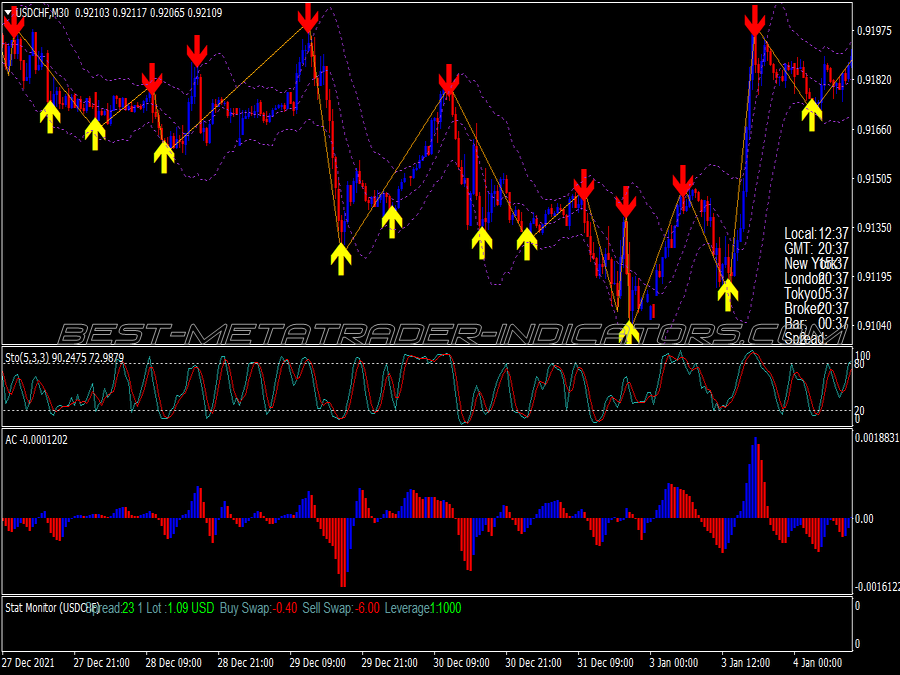Viewport: 900px width, 675px height.
Task: Click the 0.91660 price axis label
Action: pyautogui.click(x=874, y=130)
